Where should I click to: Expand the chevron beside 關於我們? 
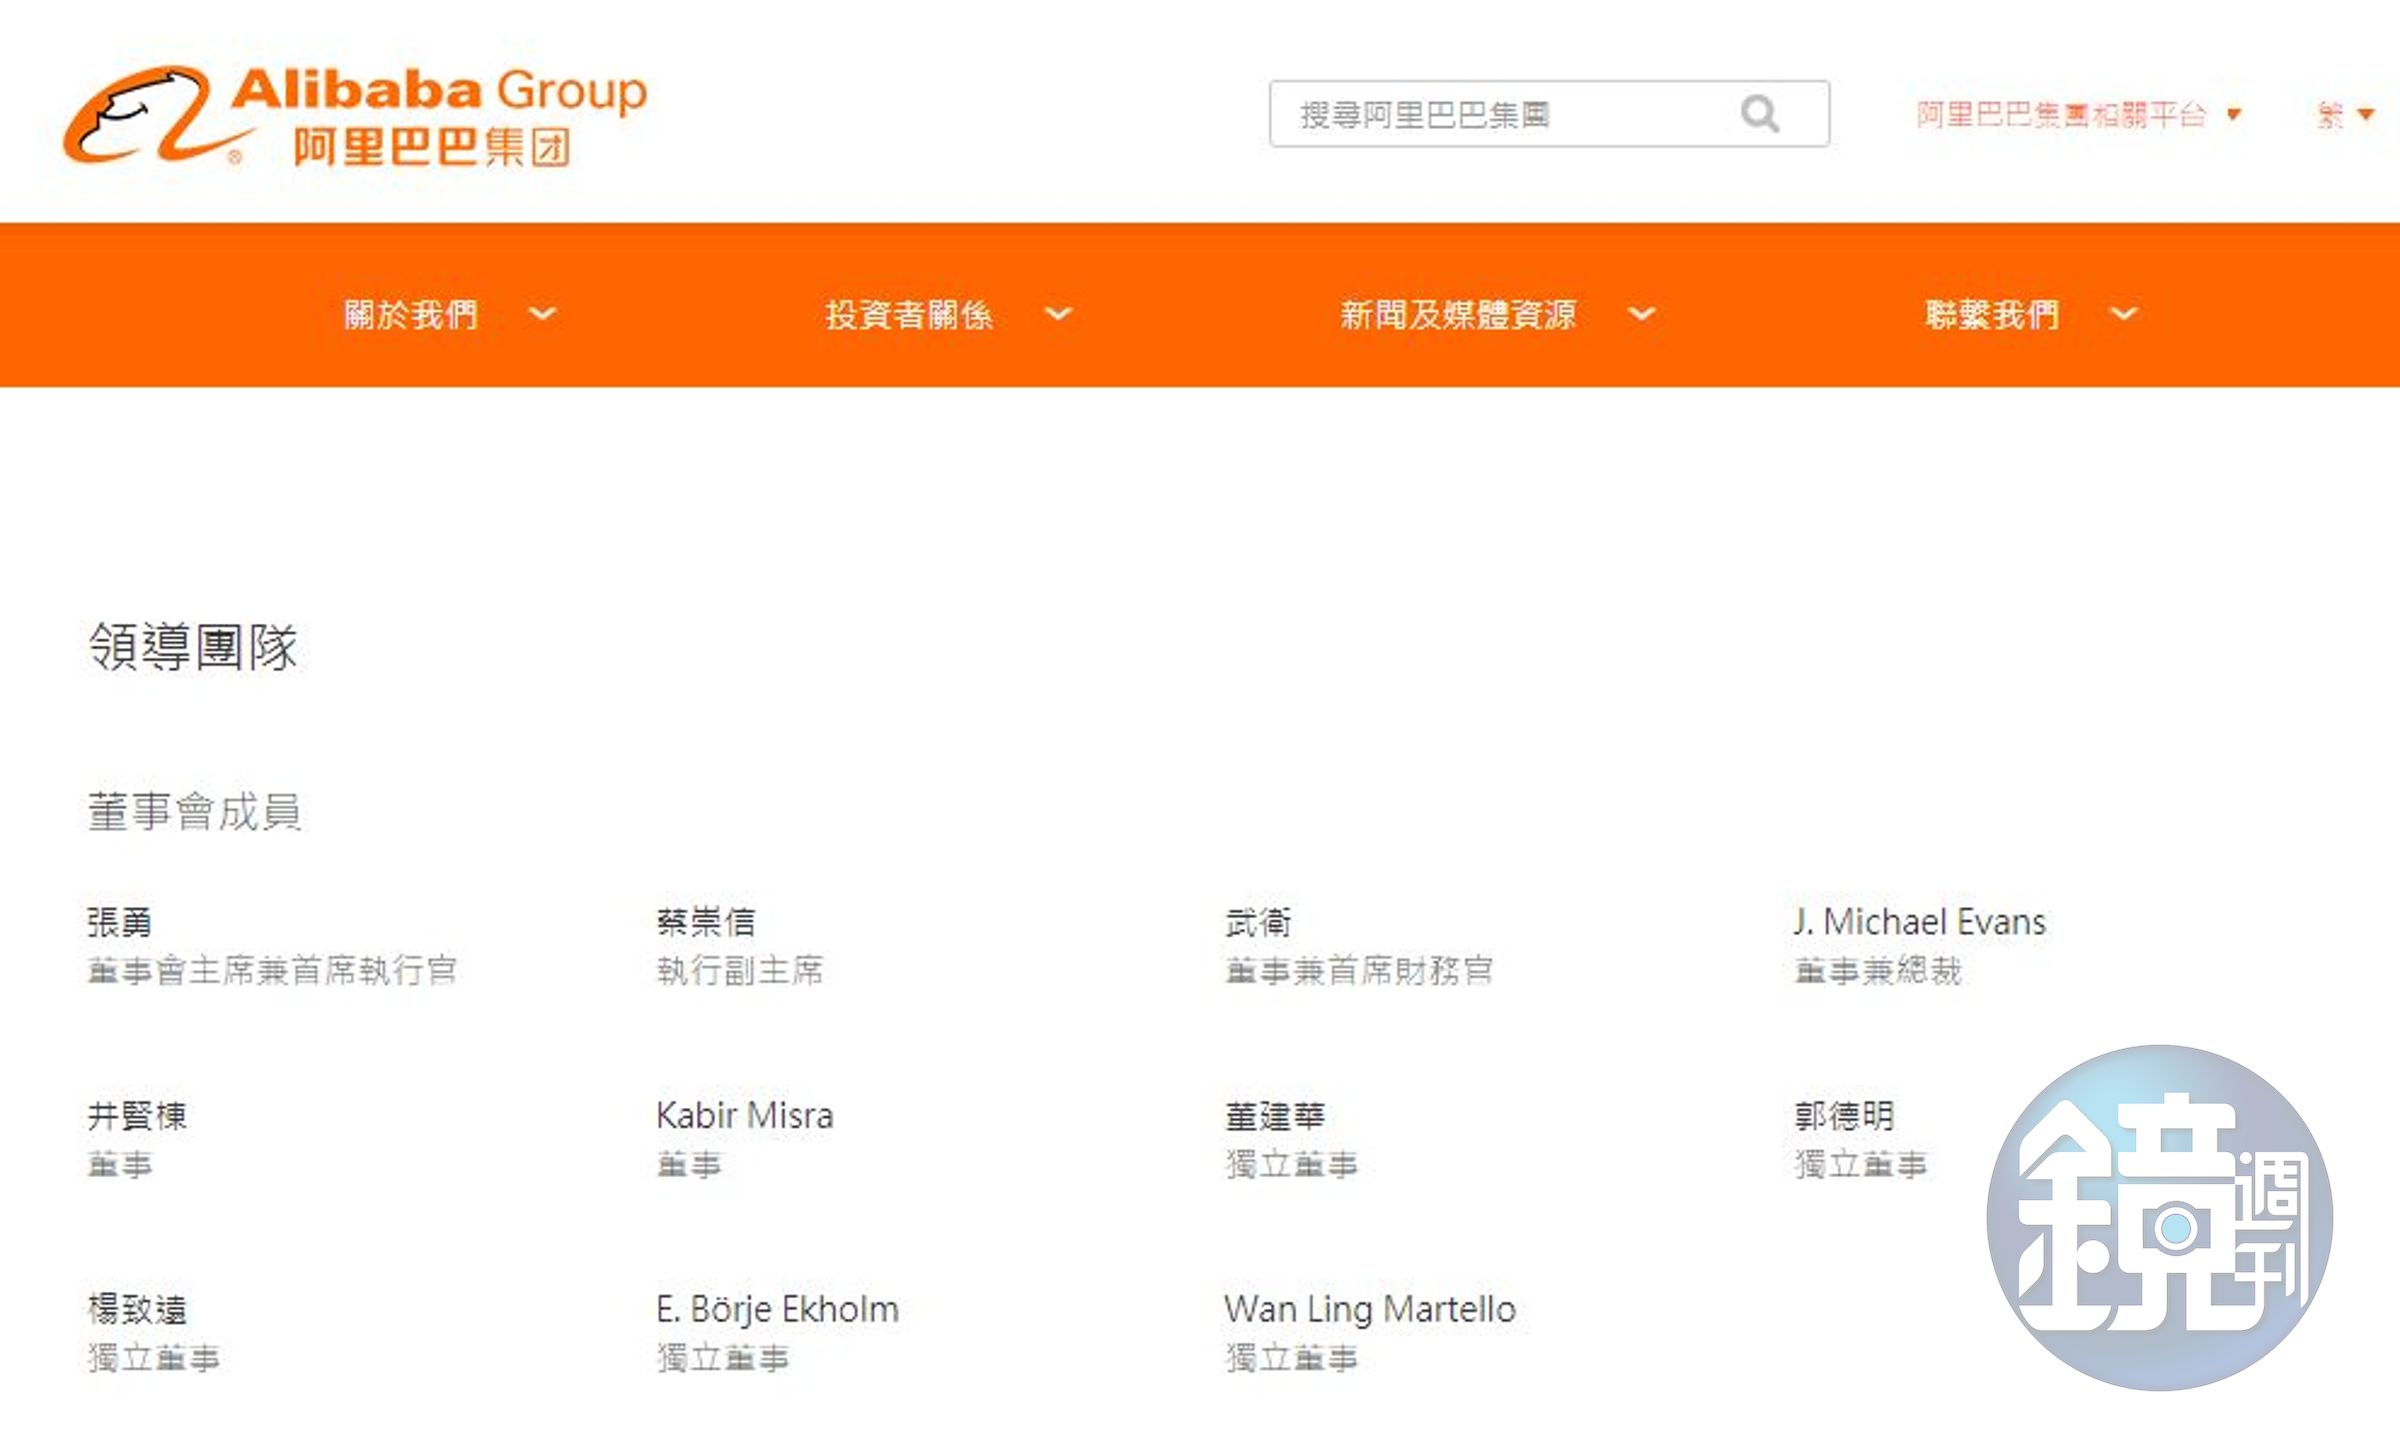pos(542,314)
